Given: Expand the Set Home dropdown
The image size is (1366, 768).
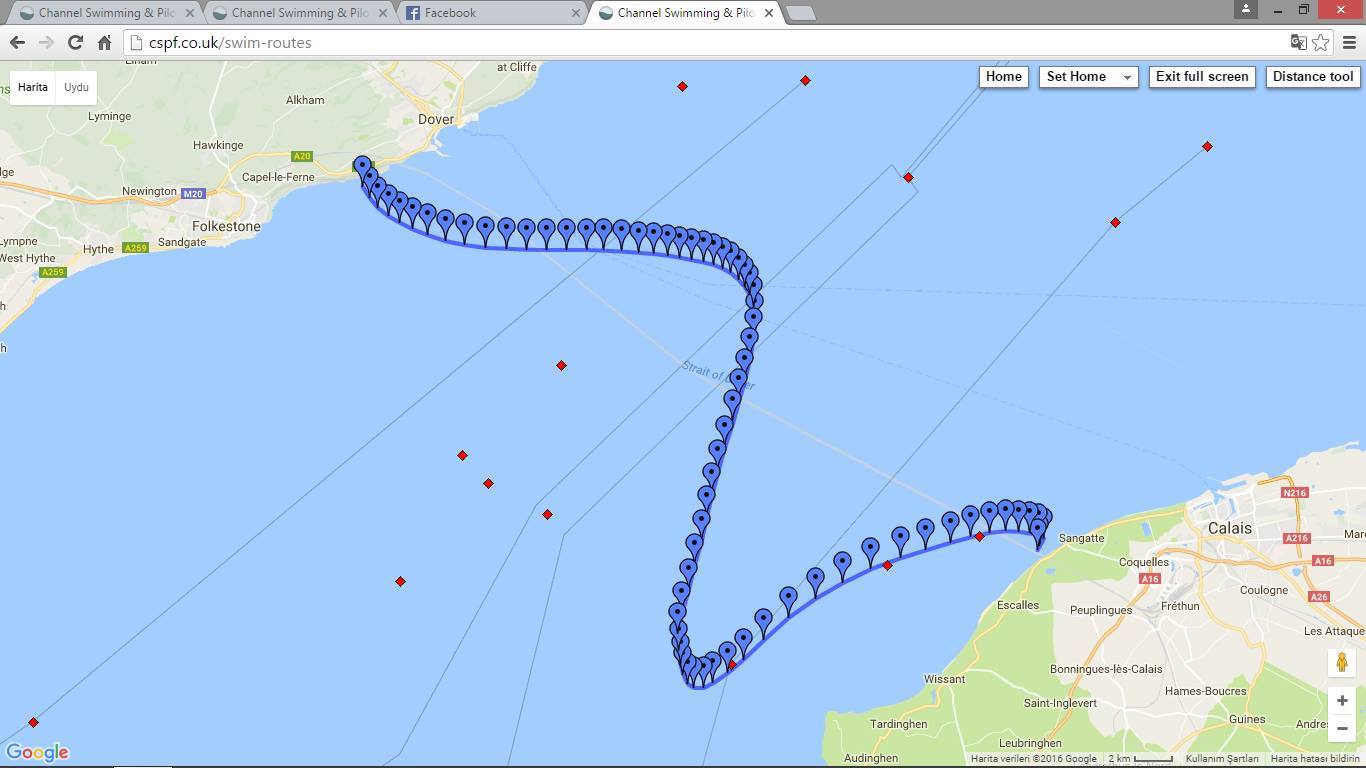Looking at the screenshot, I should [x=1088, y=77].
